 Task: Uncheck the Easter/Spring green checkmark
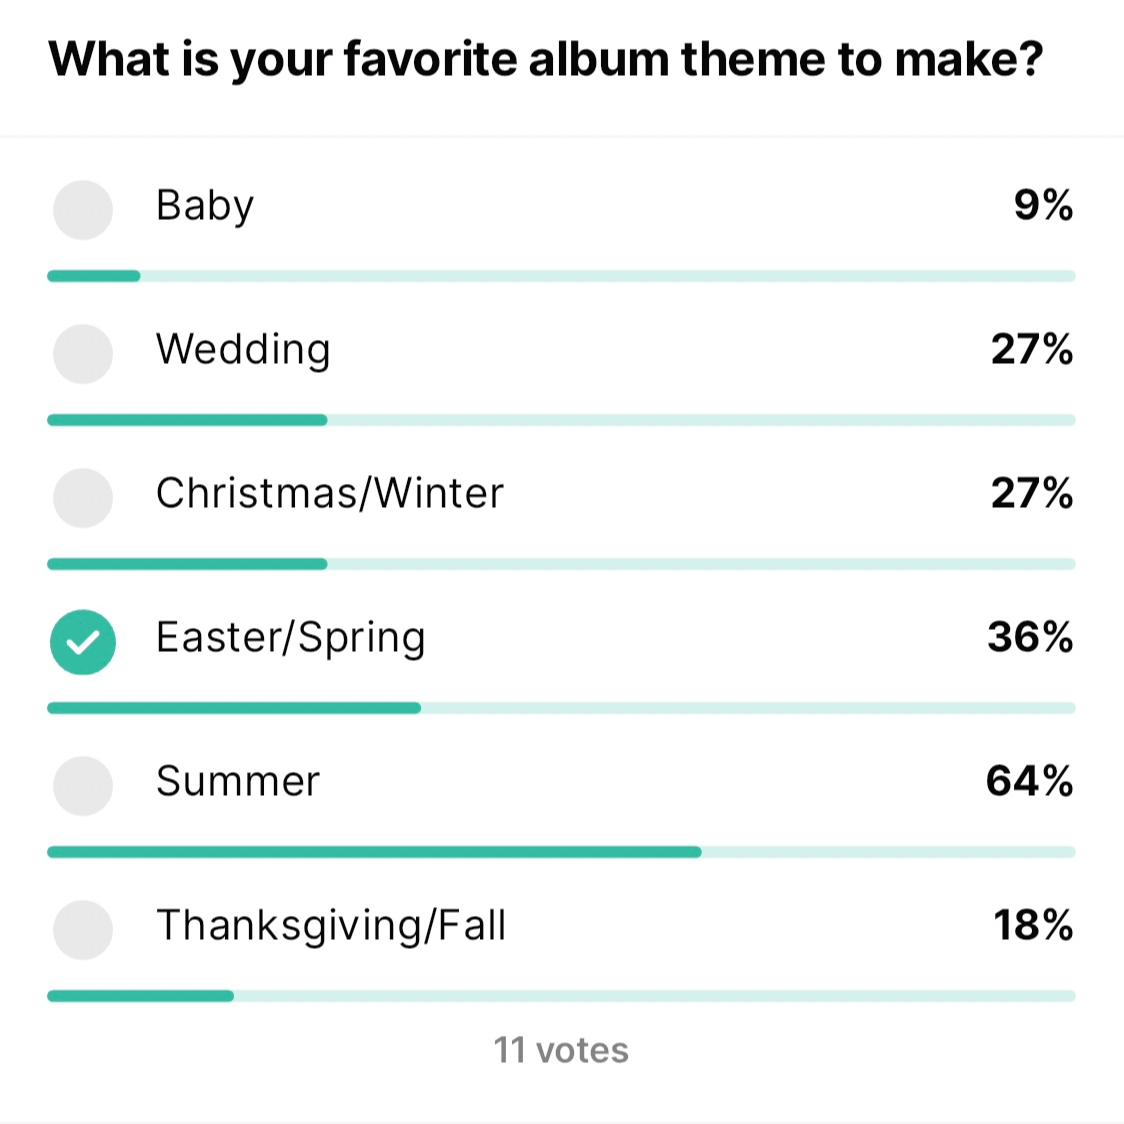83,642
